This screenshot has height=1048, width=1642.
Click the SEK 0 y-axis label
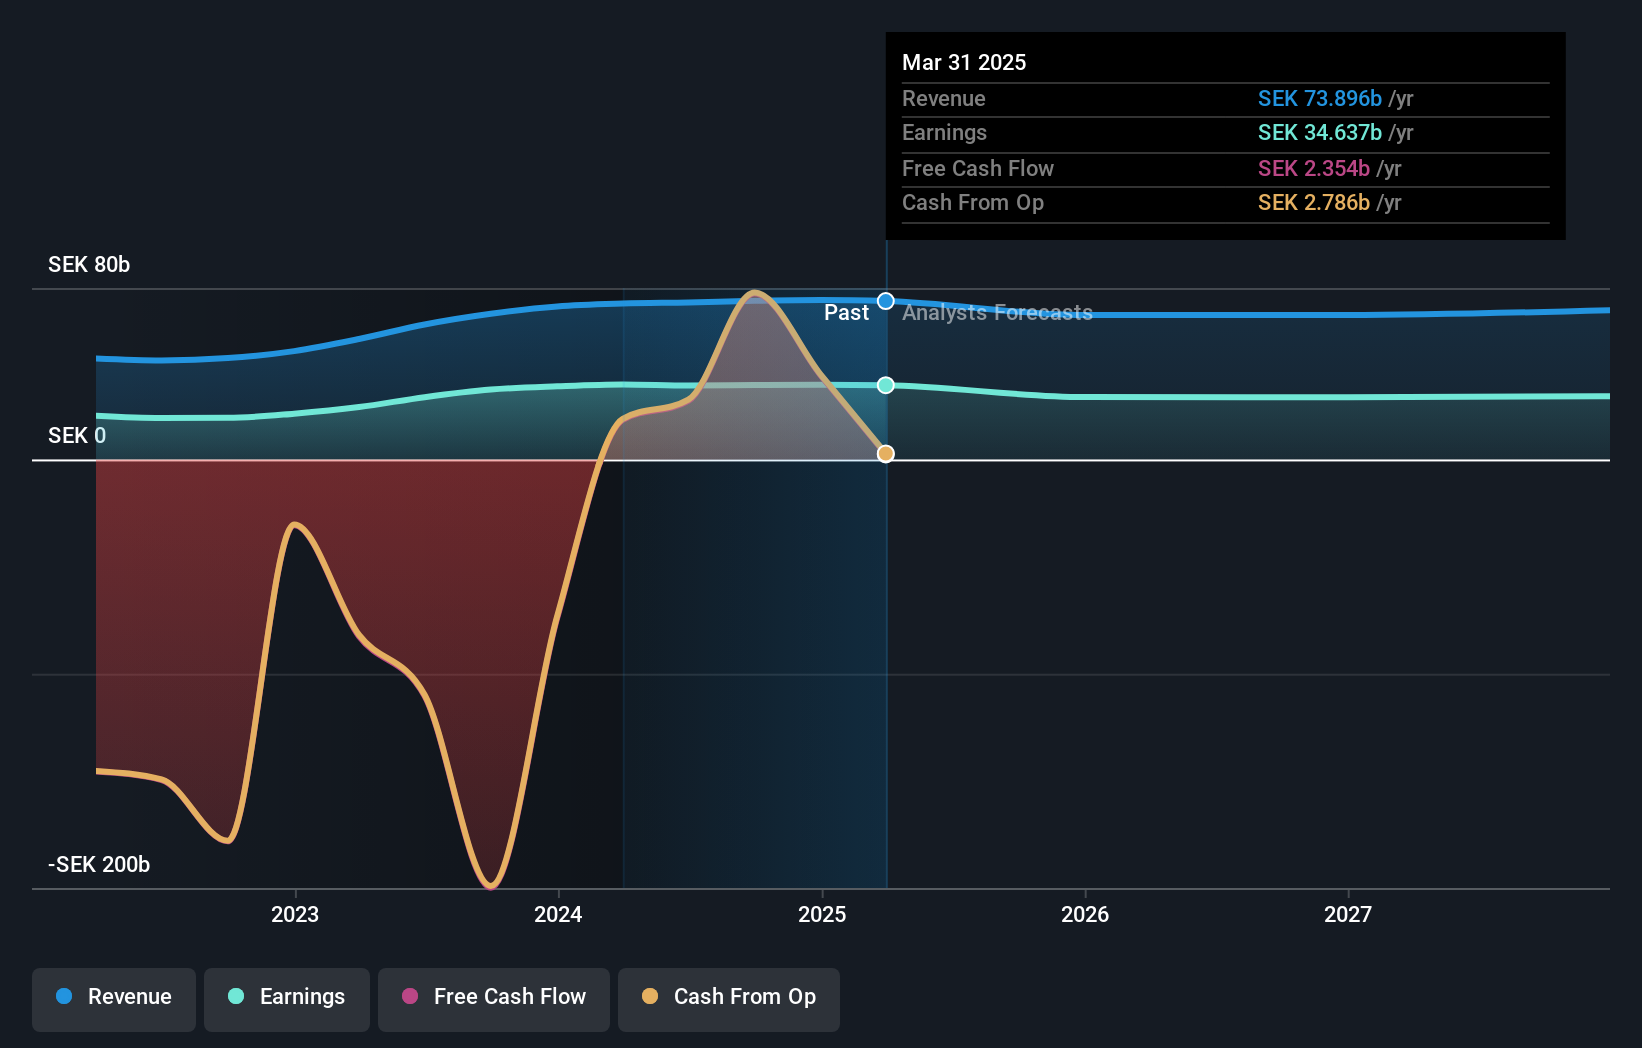[77, 436]
